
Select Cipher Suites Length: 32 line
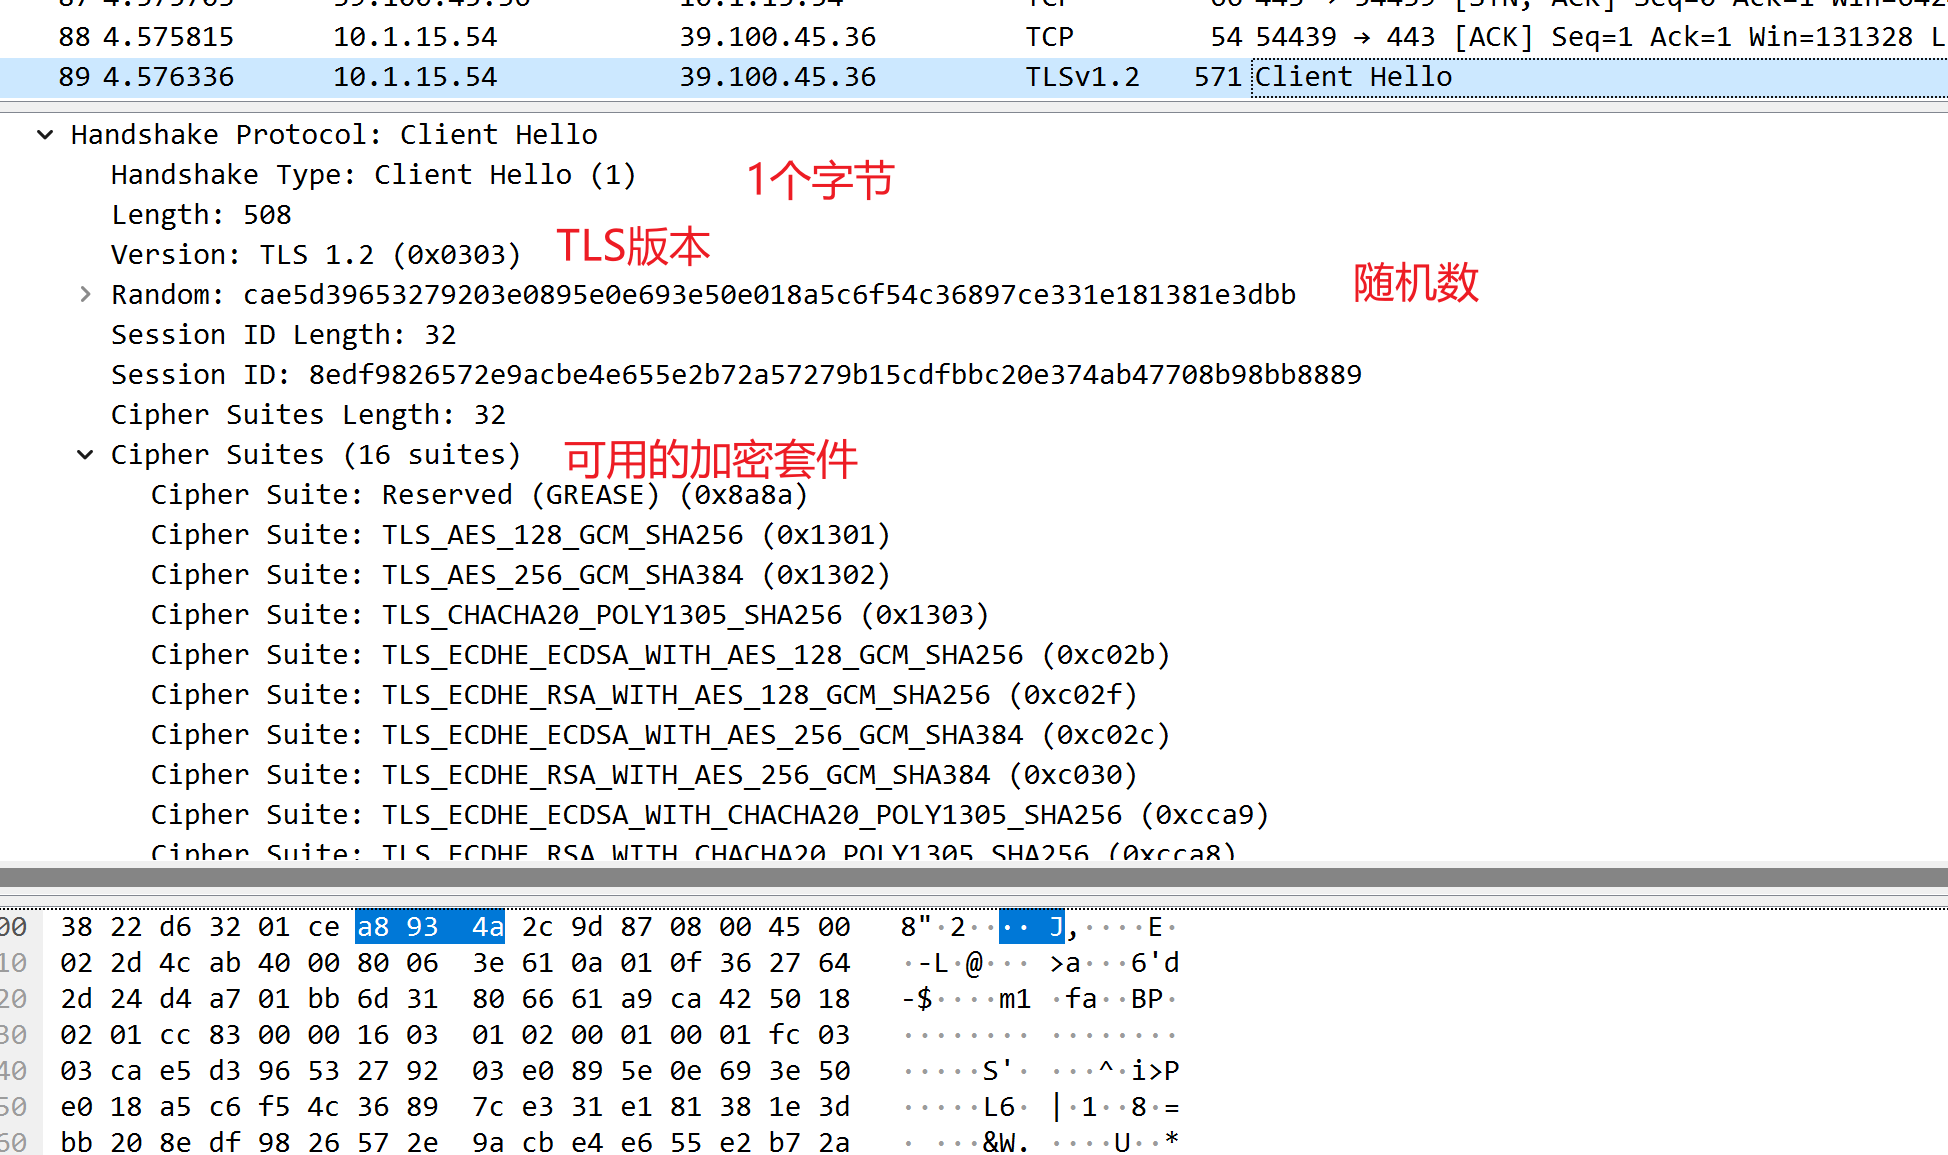308,415
